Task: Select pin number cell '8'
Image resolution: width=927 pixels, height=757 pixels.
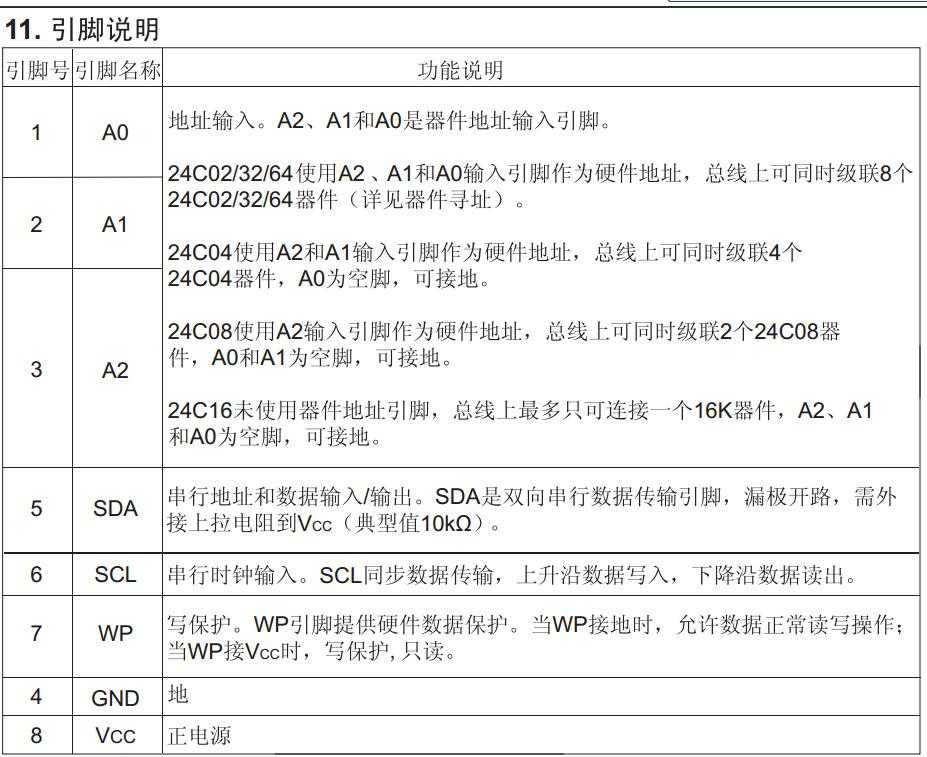Action: click(37, 735)
